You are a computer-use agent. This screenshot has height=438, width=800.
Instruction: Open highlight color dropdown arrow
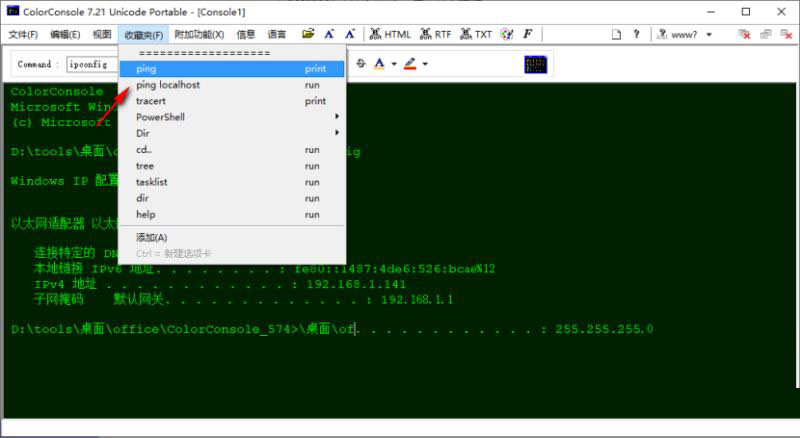tap(425, 64)
